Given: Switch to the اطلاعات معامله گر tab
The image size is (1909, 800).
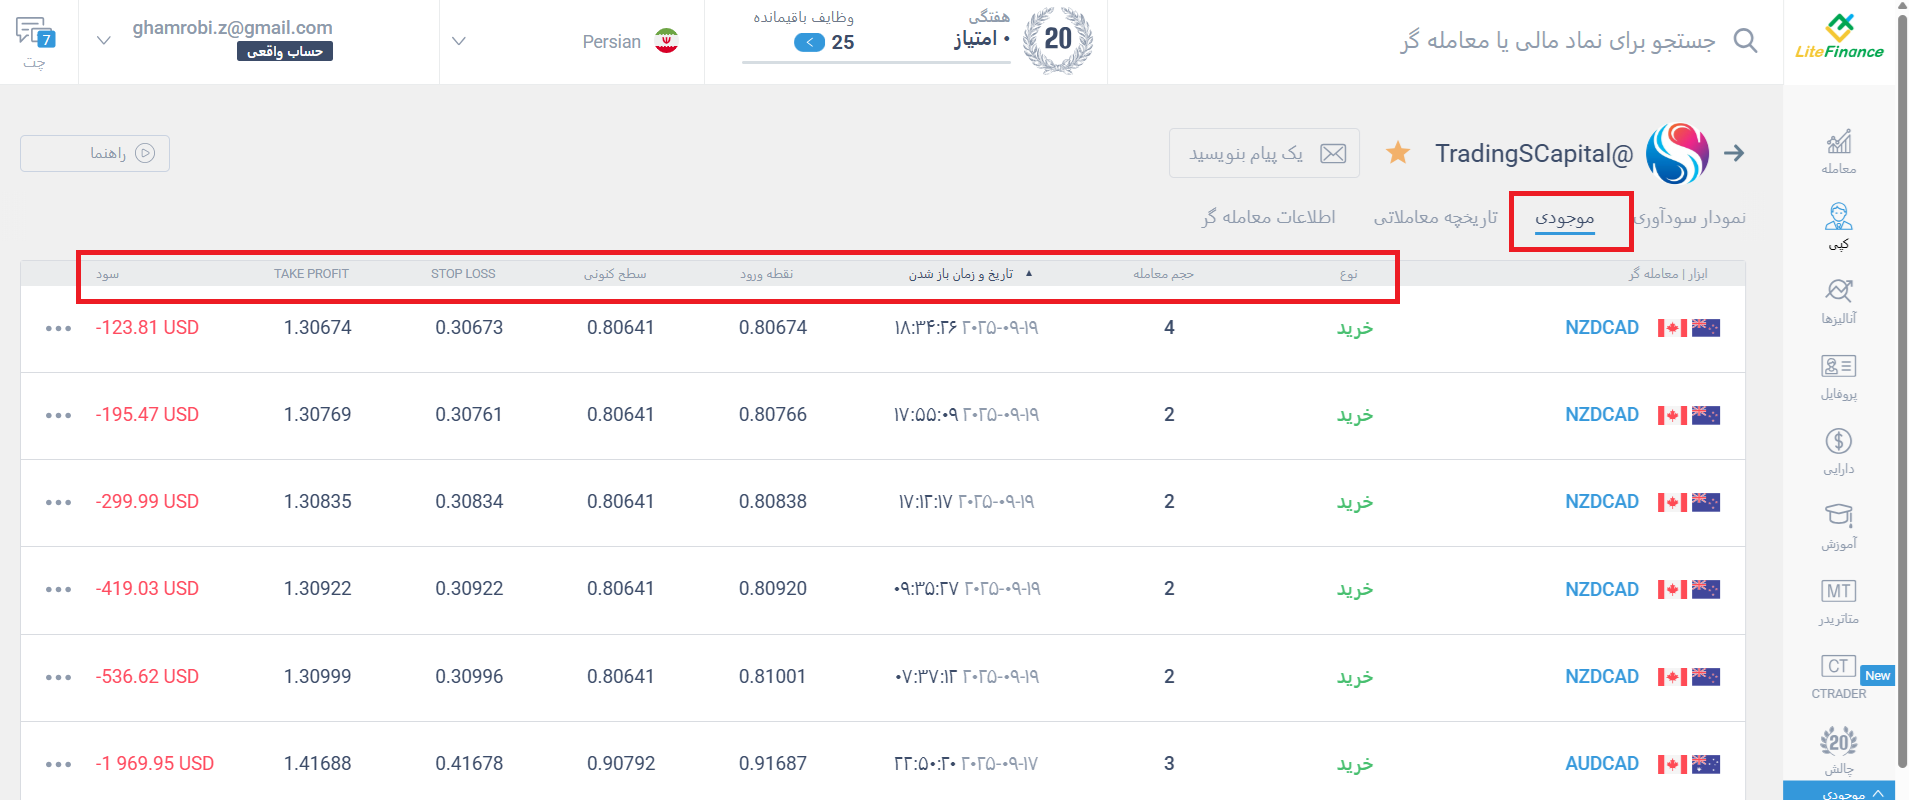Looking at the screenshot, I should pyautogui.click(x=1268, y=217).
